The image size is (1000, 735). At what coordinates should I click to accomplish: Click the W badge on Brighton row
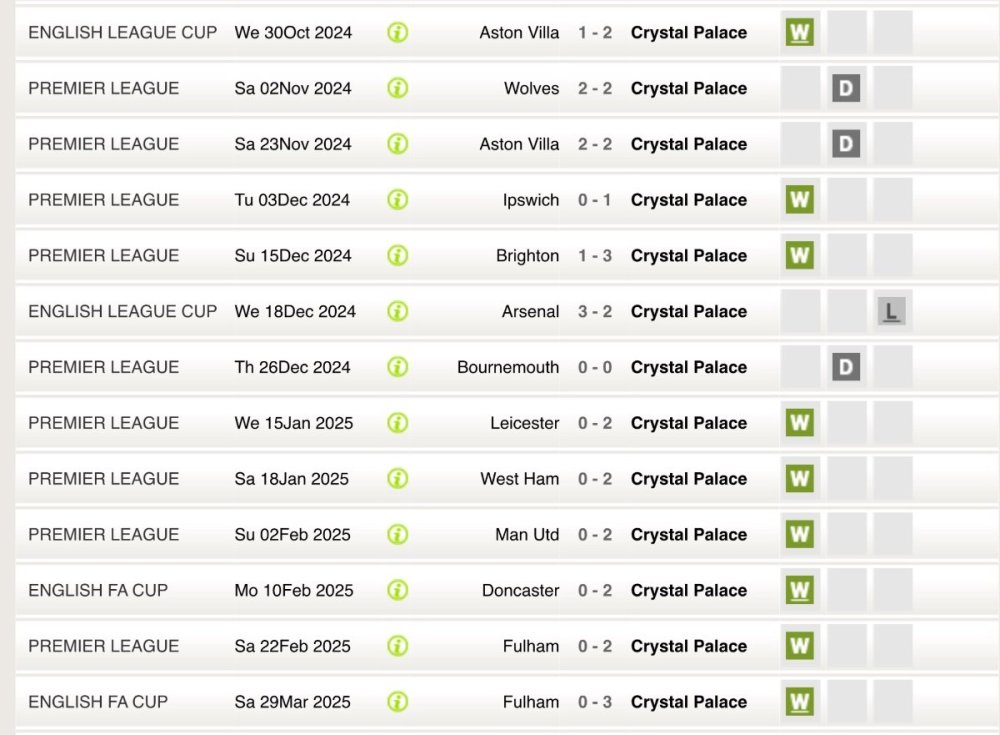pos(799,256)
